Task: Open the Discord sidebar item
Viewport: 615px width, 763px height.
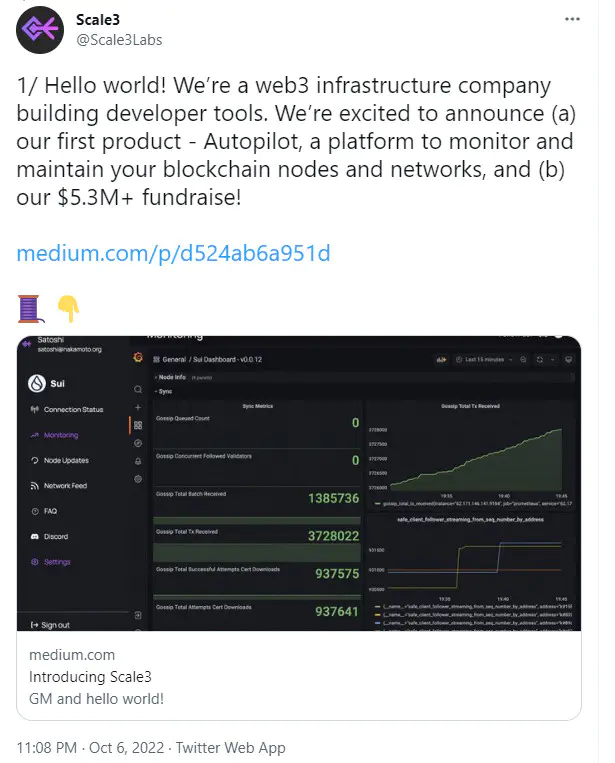Action: (x=50, y=536)
